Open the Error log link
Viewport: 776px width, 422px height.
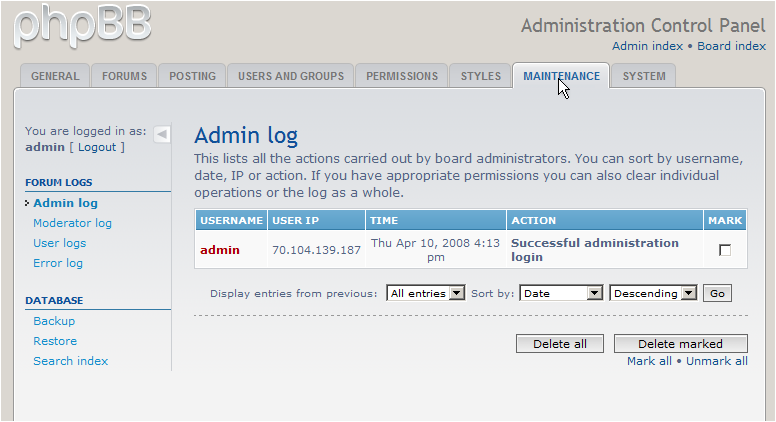[x=58, y=263]
